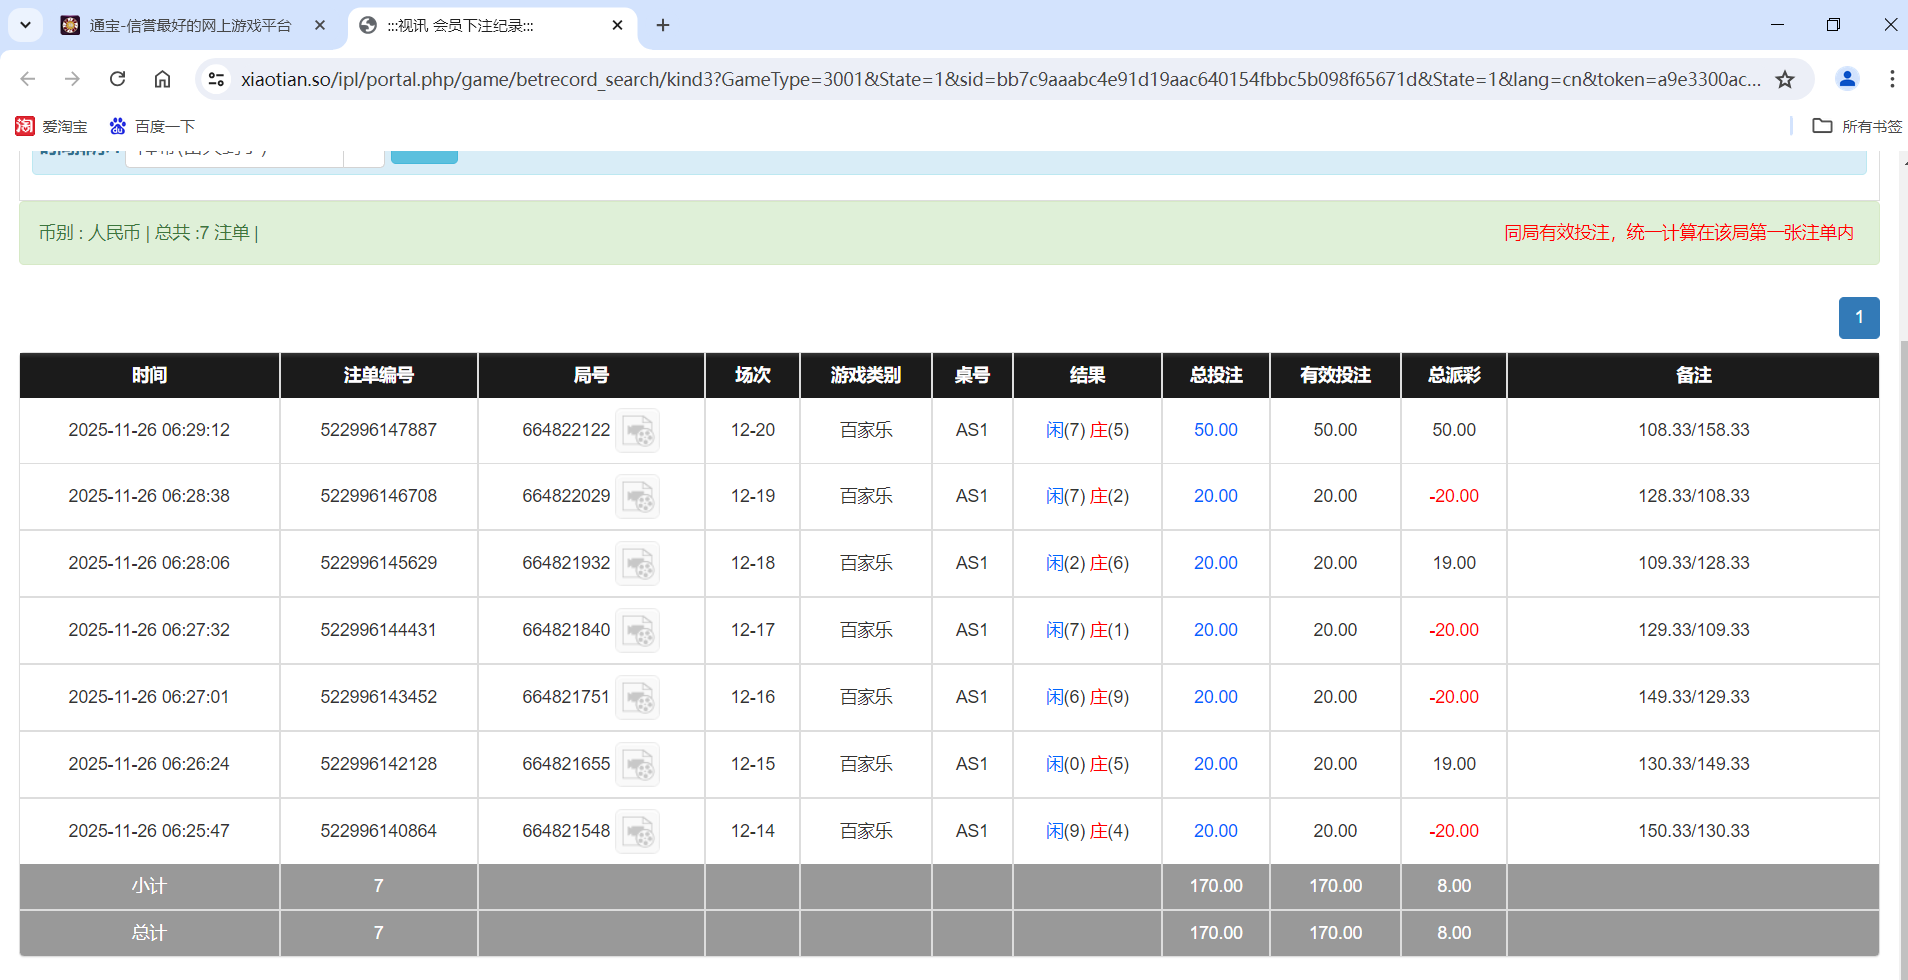Open a new browser tab
This screenshot has height=980, width=1908.
point(662,25)
